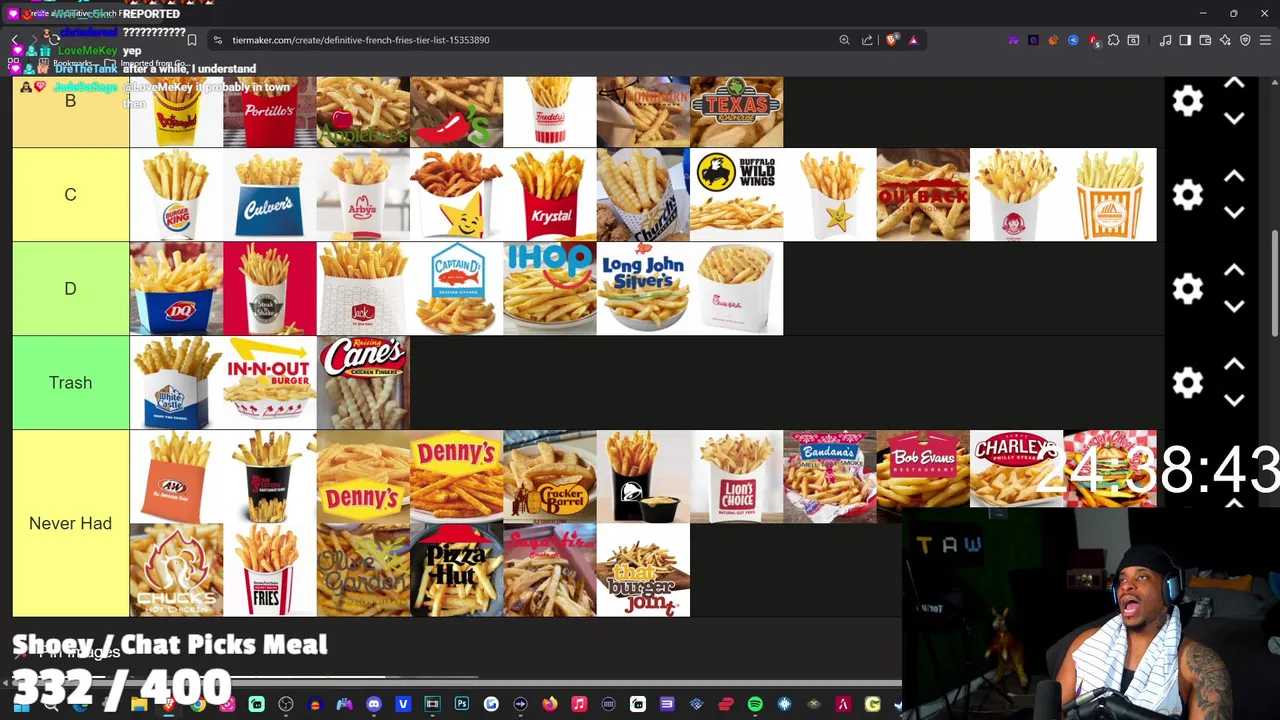Select the Arby's fries image
The width and height of the screenshot is (1280, 720).
pyautogui.click(x=363, y=195)
